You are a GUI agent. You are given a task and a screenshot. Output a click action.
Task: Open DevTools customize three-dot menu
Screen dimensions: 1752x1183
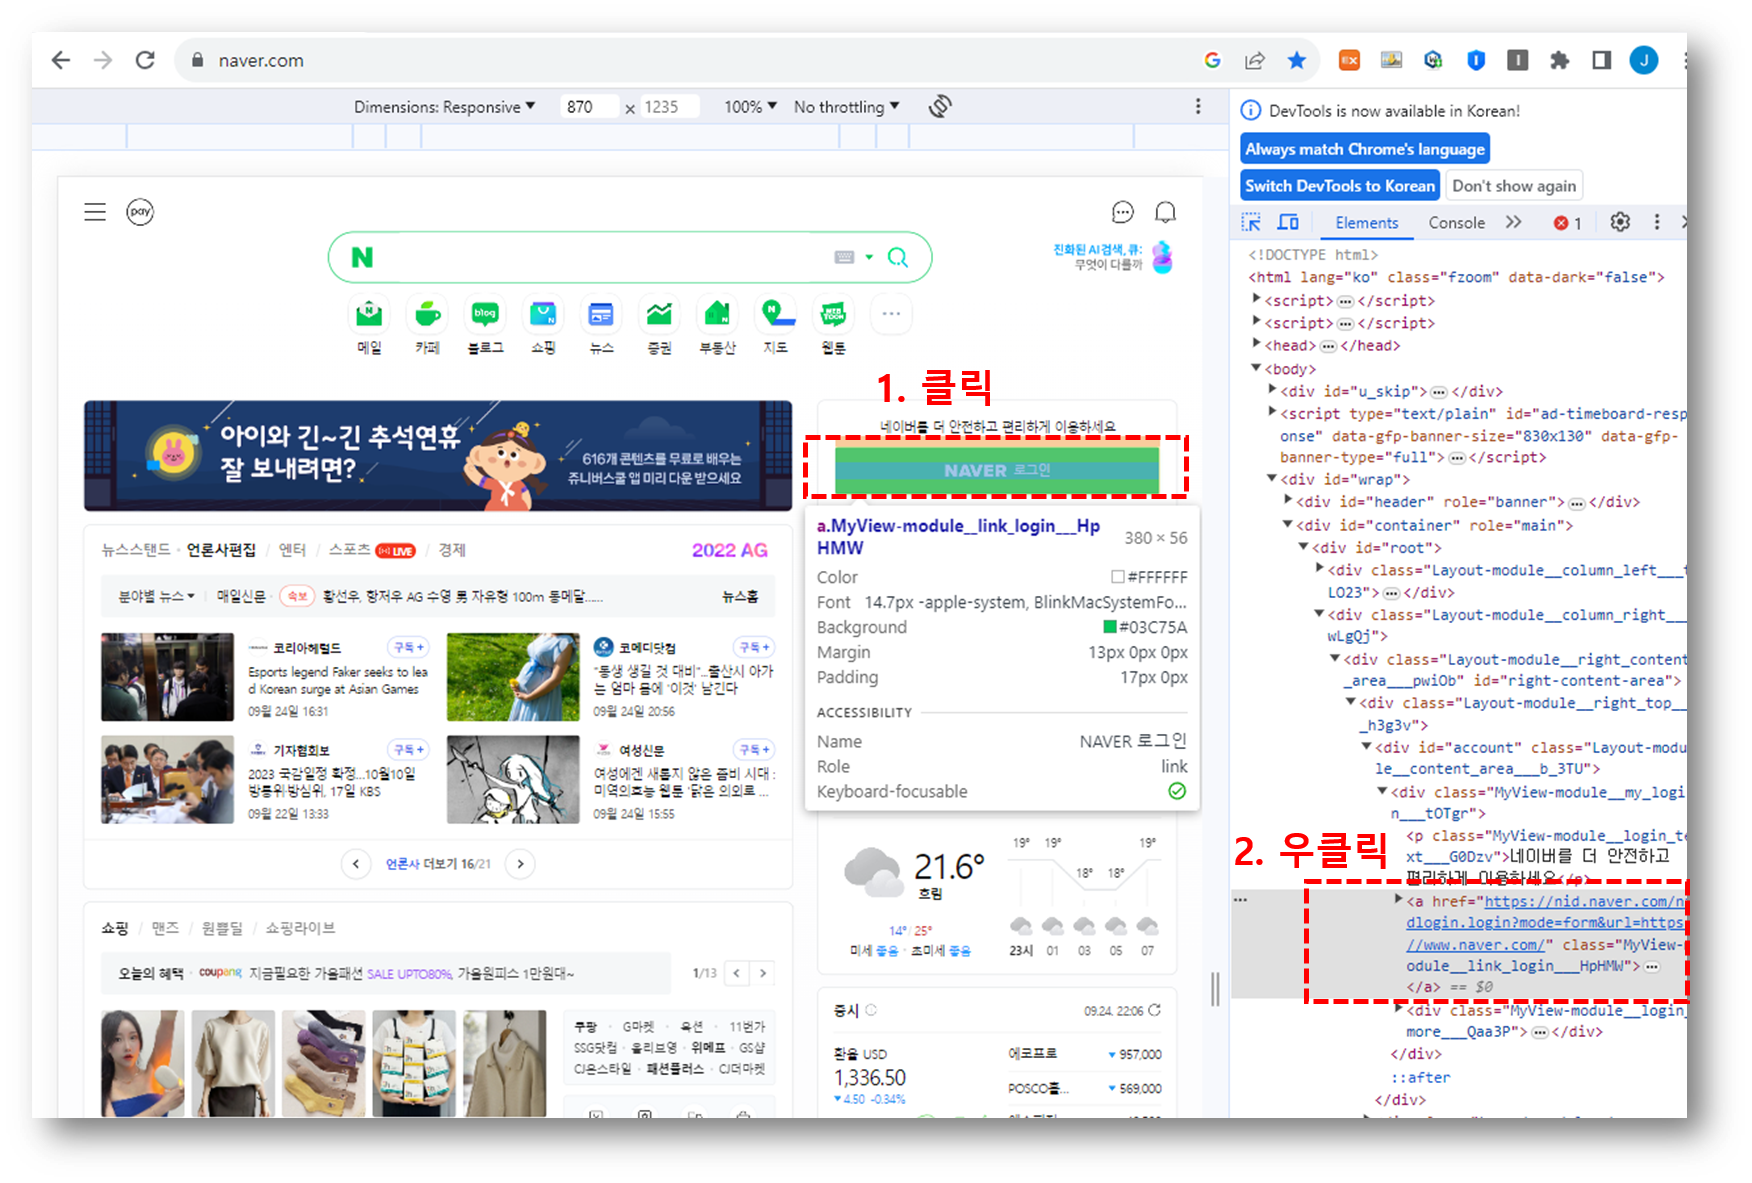click(x=1657, y=222)
